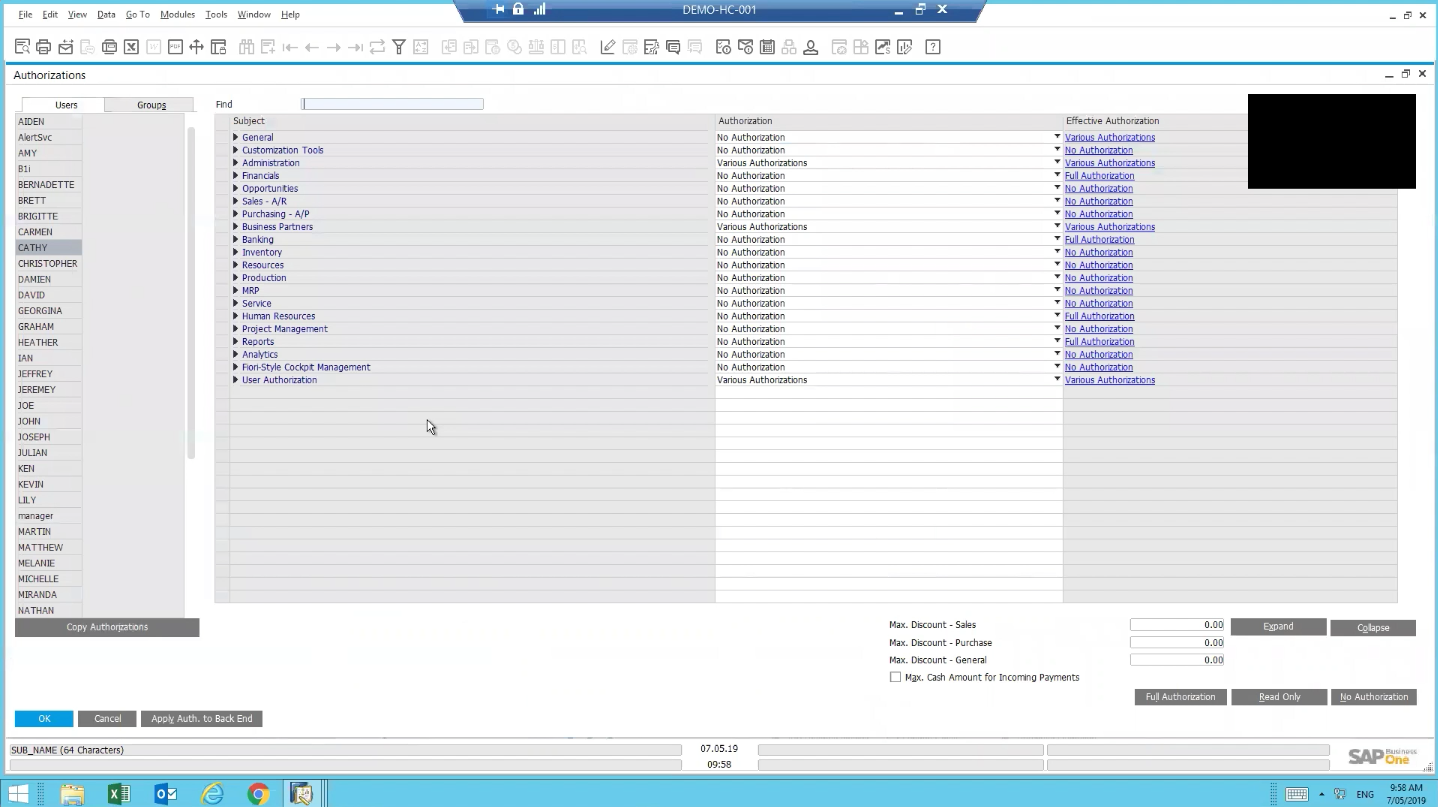Open the Modules menu
The width and height of the screenshot is (1438, 807).
point(177,15)
